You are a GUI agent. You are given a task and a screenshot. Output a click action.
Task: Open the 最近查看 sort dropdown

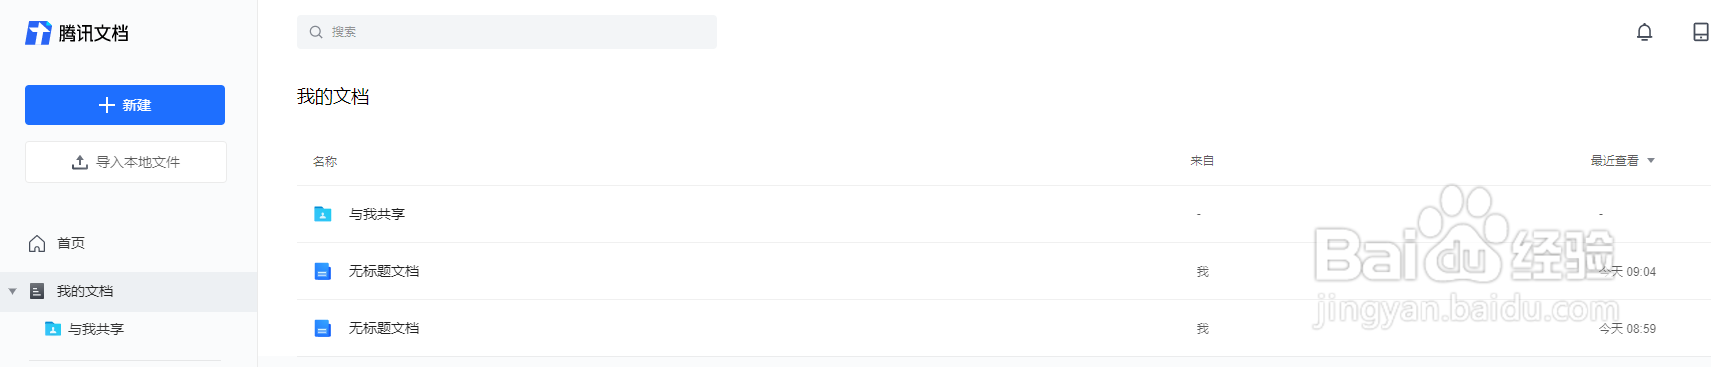coord(1622,161)
